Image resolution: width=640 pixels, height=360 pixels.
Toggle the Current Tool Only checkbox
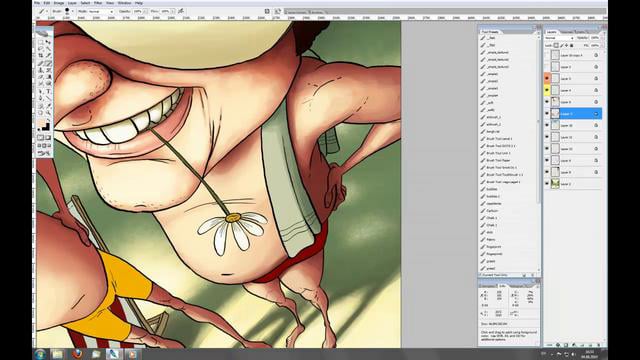pyautogui.click(x=480, y=275)
